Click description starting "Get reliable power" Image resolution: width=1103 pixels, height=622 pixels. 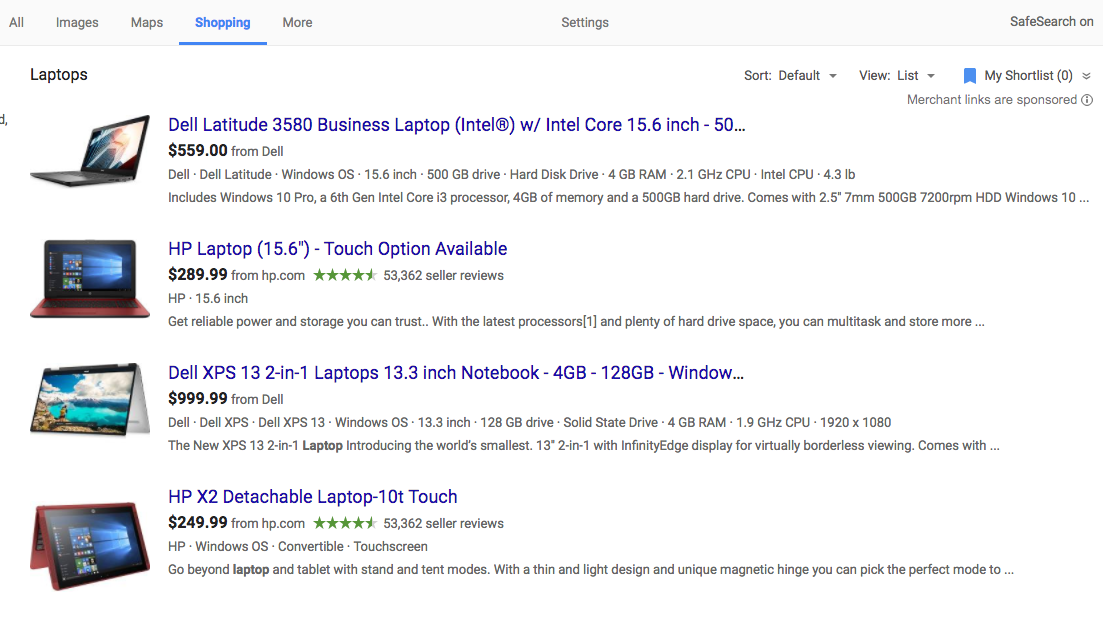point(576,322)
